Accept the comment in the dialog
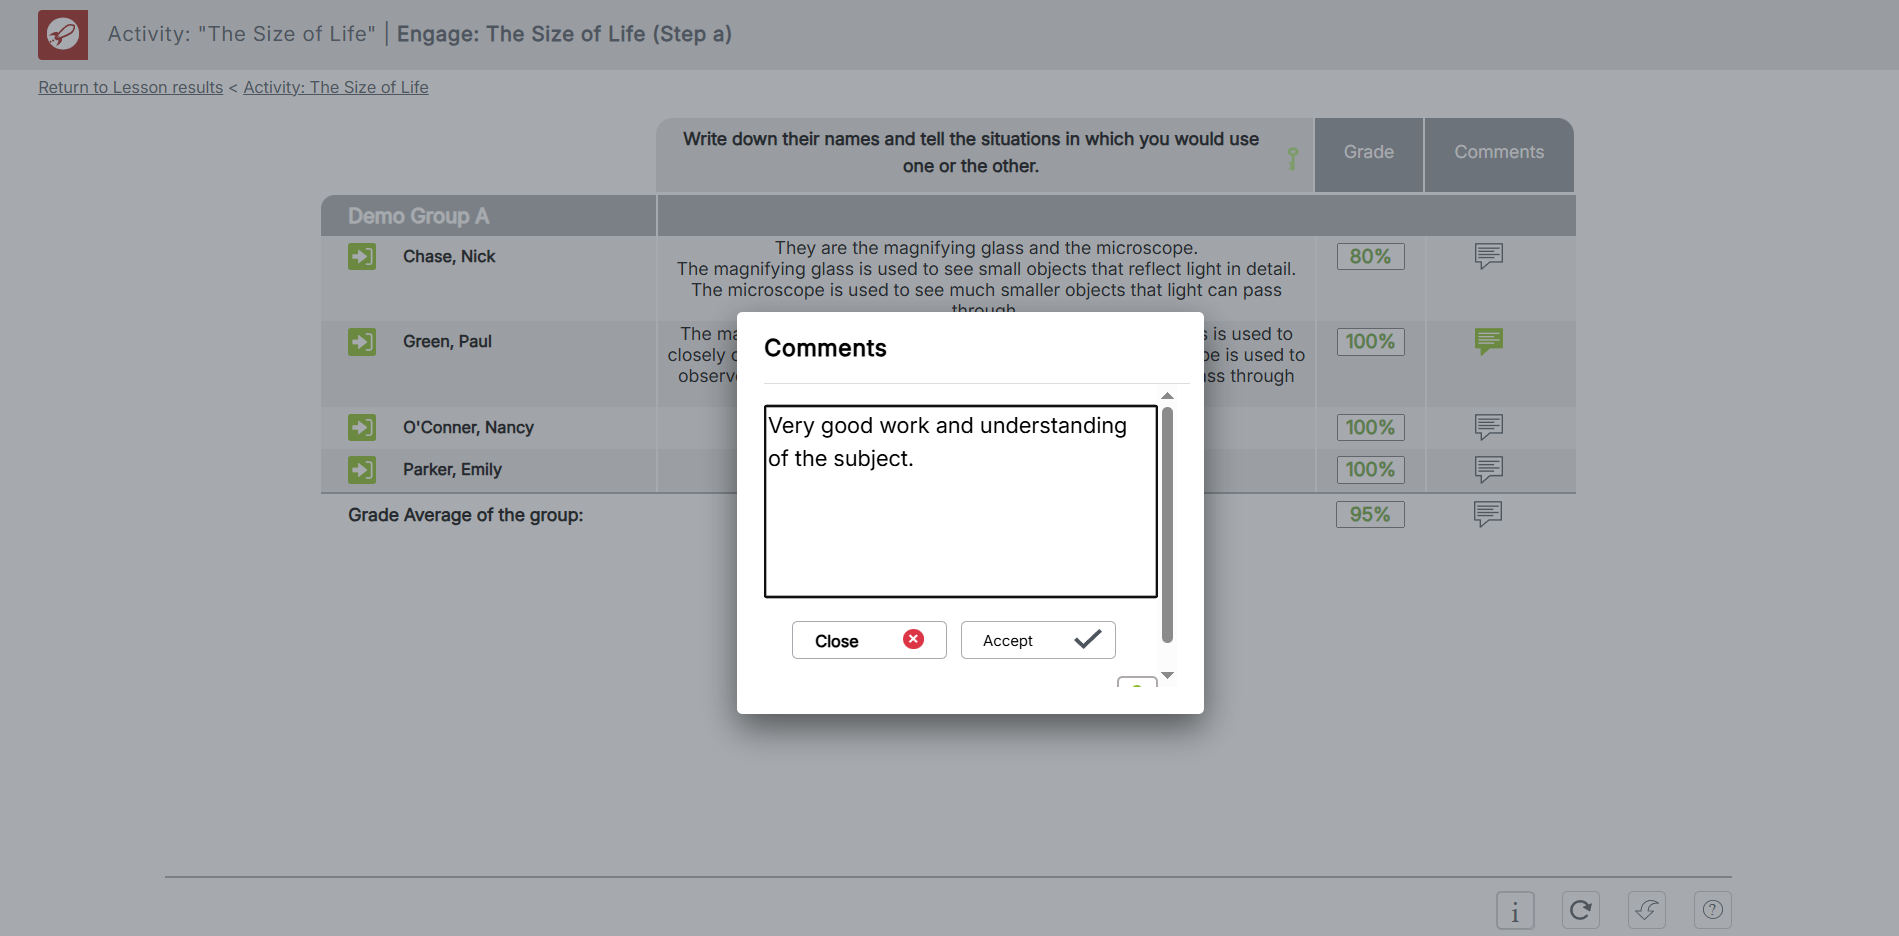 [x=1037, y=640]
